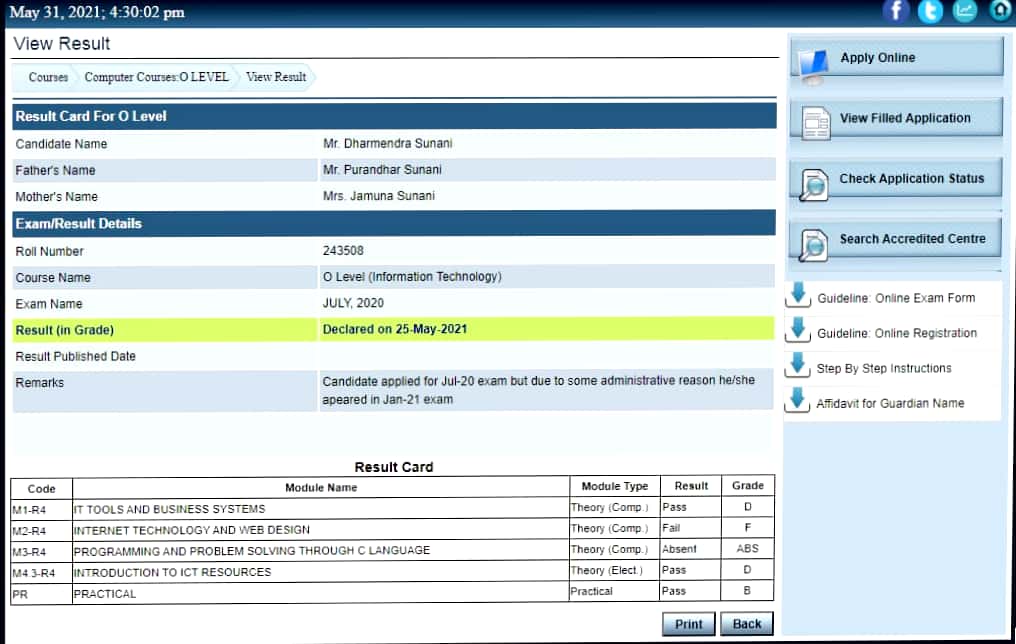The height and width of the screenshot is (644, 1016).
Task: Click download arrow beside Affidavit for Guardian Name
Action: pyautogui.click(x=798, y=400)
